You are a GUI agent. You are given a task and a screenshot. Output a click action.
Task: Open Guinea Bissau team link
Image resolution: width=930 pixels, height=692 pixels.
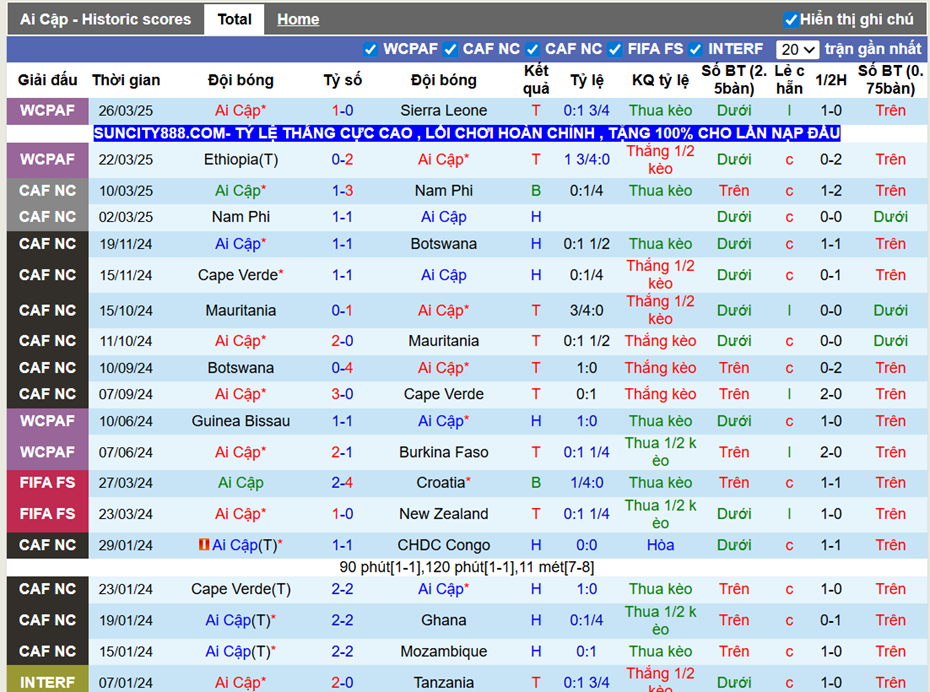[x=241, y=421]
